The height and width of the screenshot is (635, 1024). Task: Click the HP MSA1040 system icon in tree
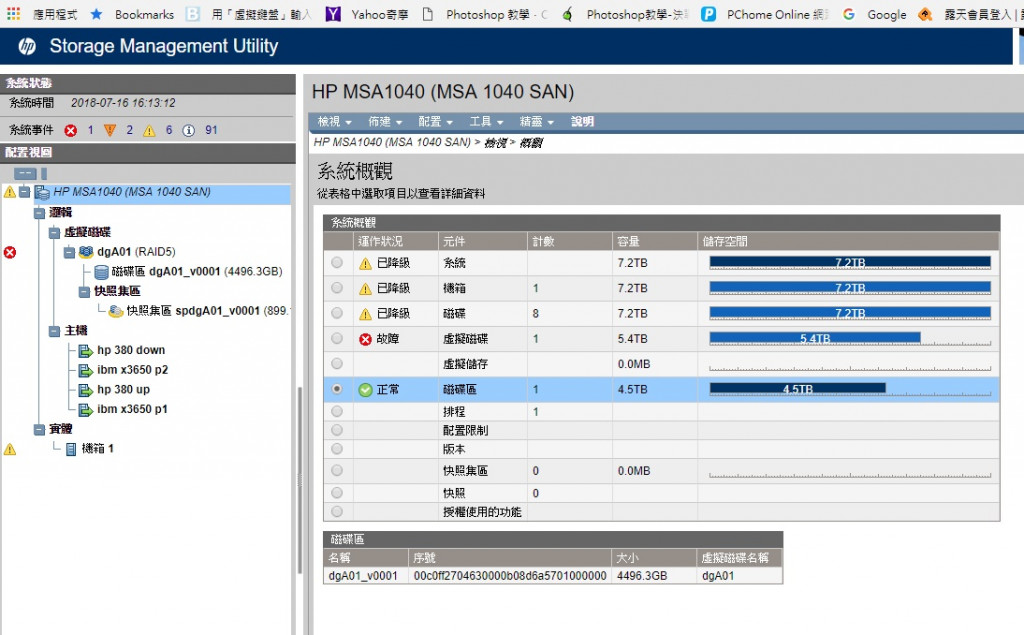[42, 192]
